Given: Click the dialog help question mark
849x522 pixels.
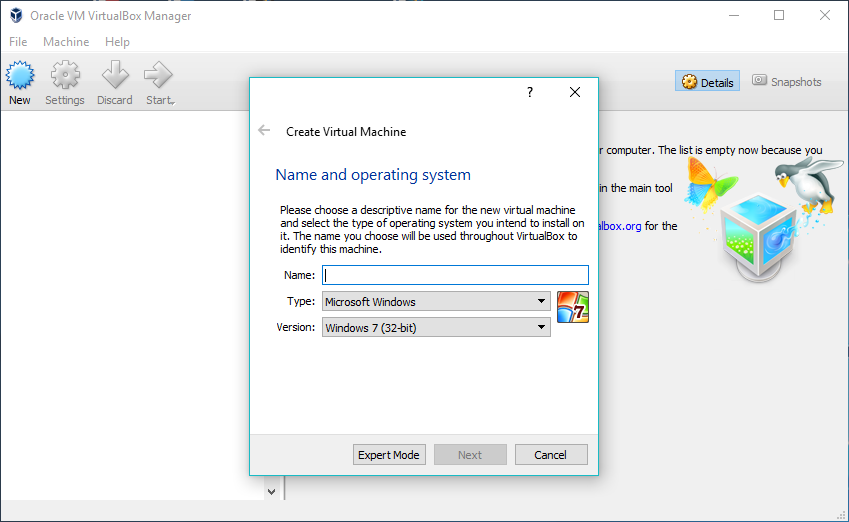Looking at the screenshot, I should (530, 92).
